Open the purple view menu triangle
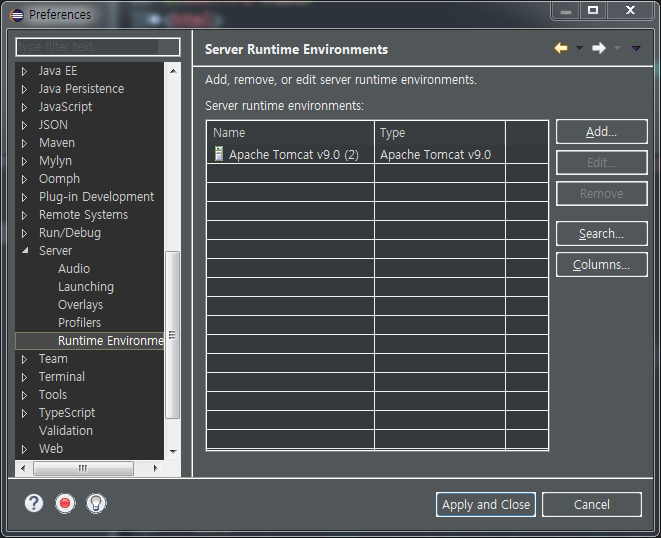The height and width of the screenshot is (538, 661). [636, 48]
